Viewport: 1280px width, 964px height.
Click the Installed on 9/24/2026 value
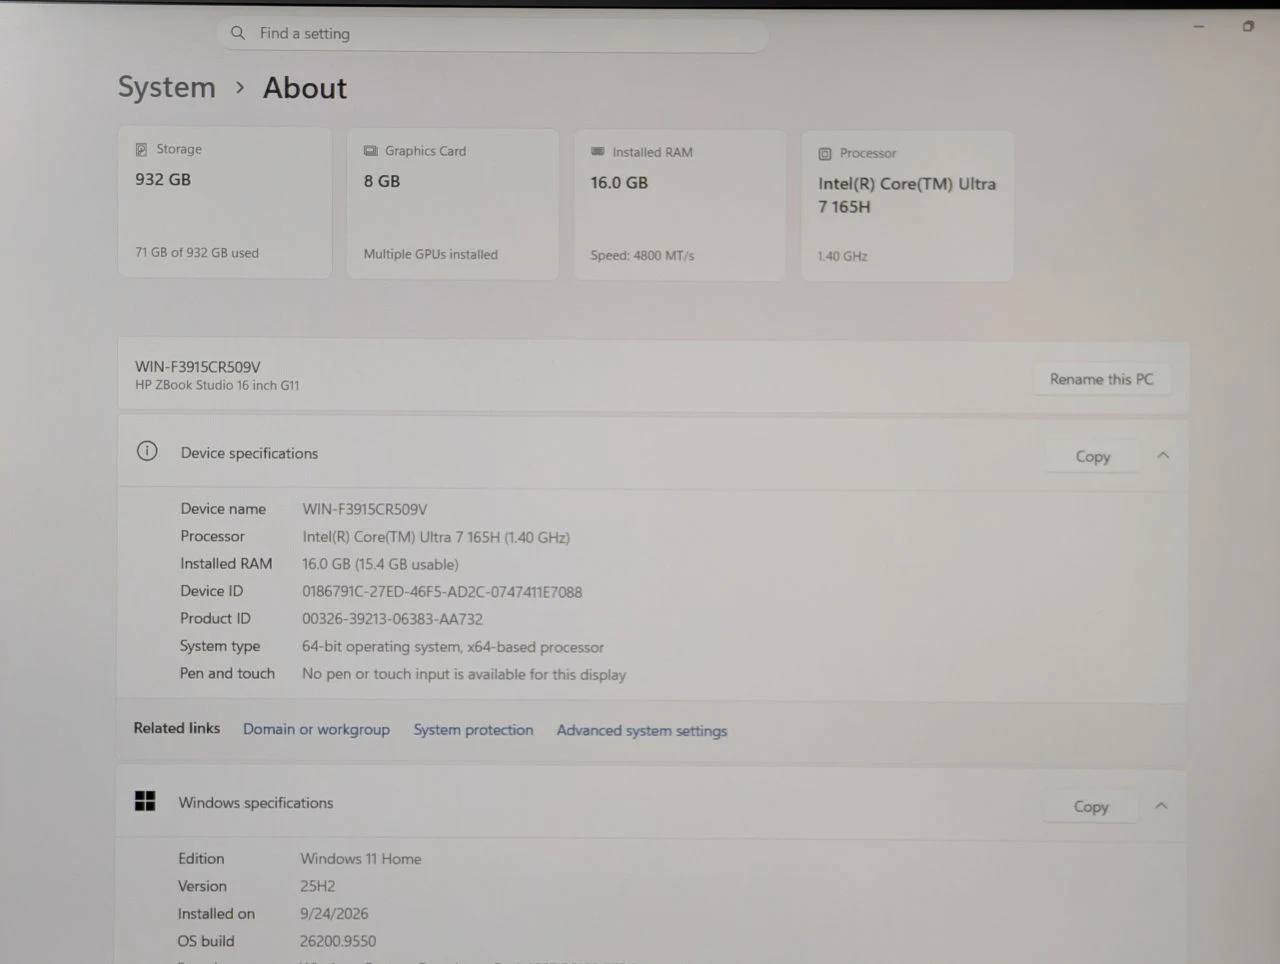tap(334, 914)
